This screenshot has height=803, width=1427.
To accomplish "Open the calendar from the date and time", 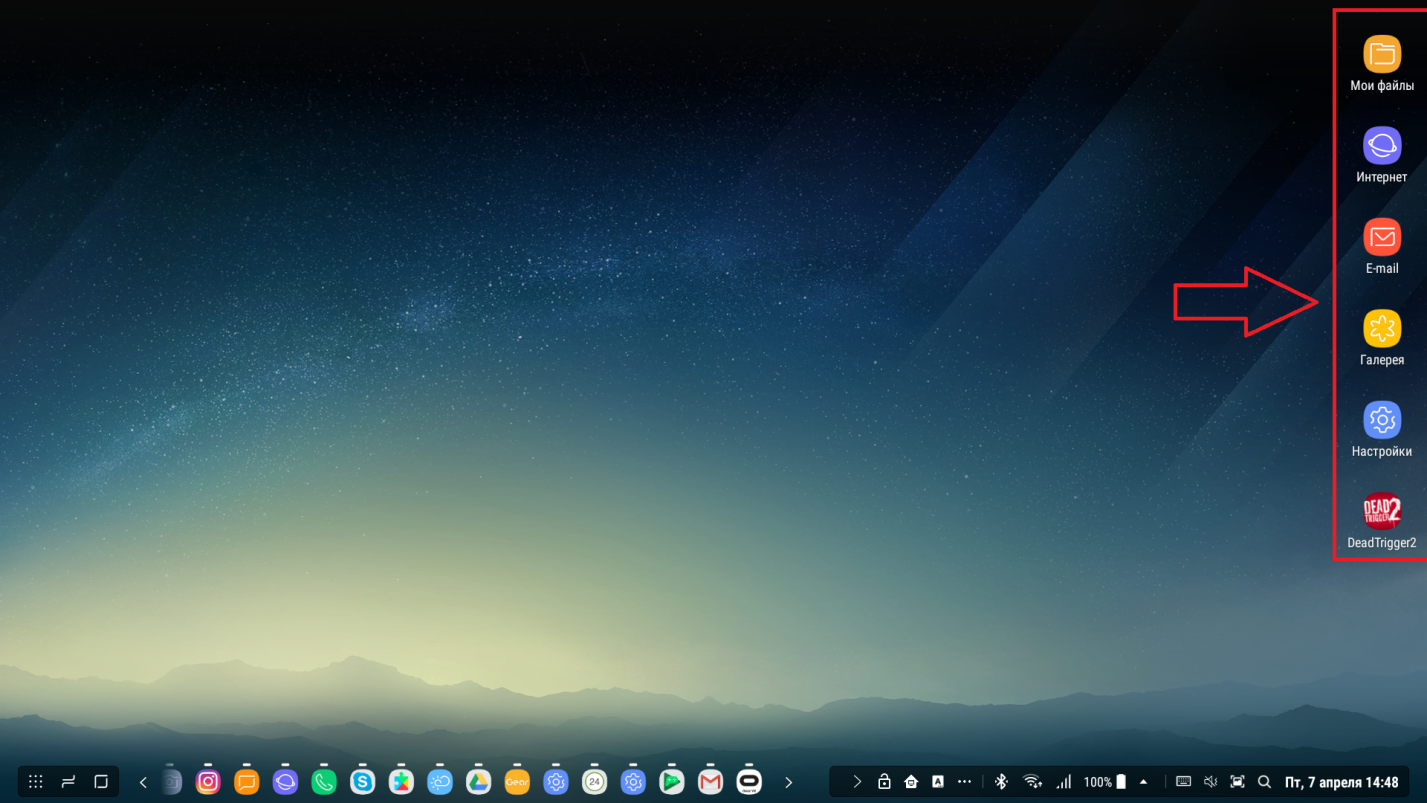I will [1341, 782].
